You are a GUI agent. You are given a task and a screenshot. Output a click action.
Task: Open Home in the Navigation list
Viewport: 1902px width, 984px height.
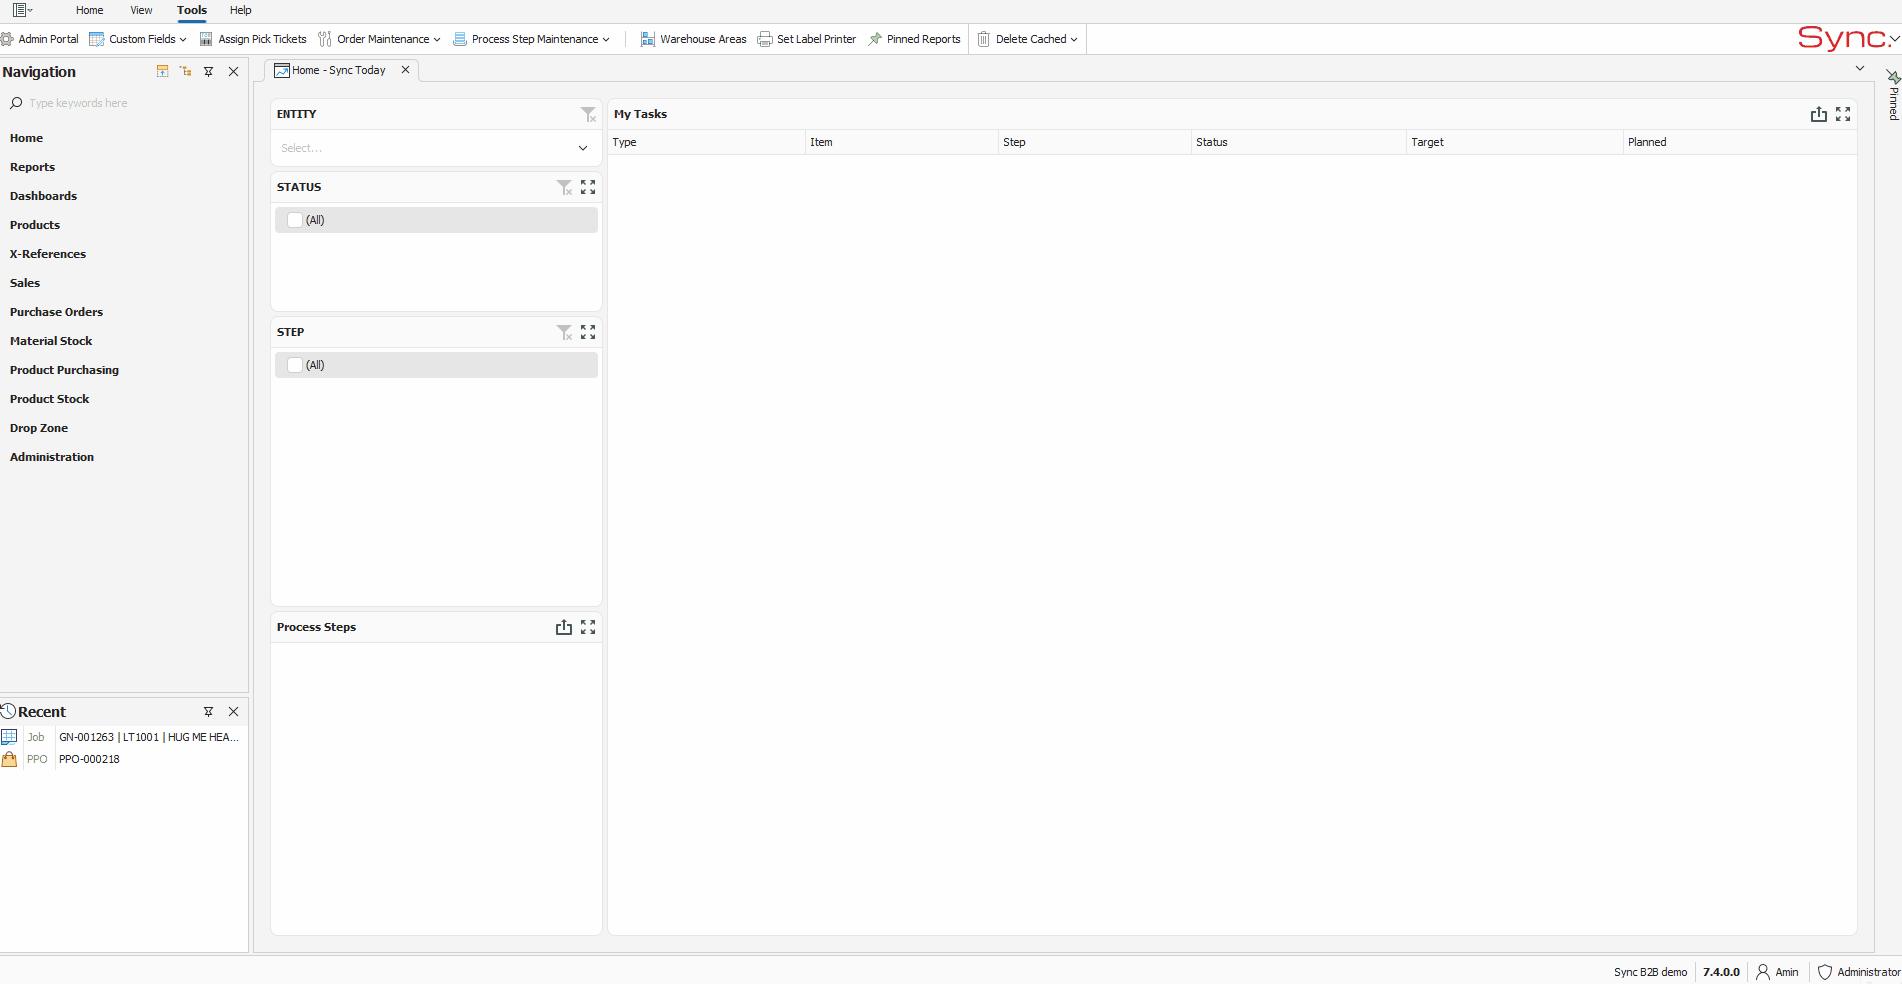point(26,138)
